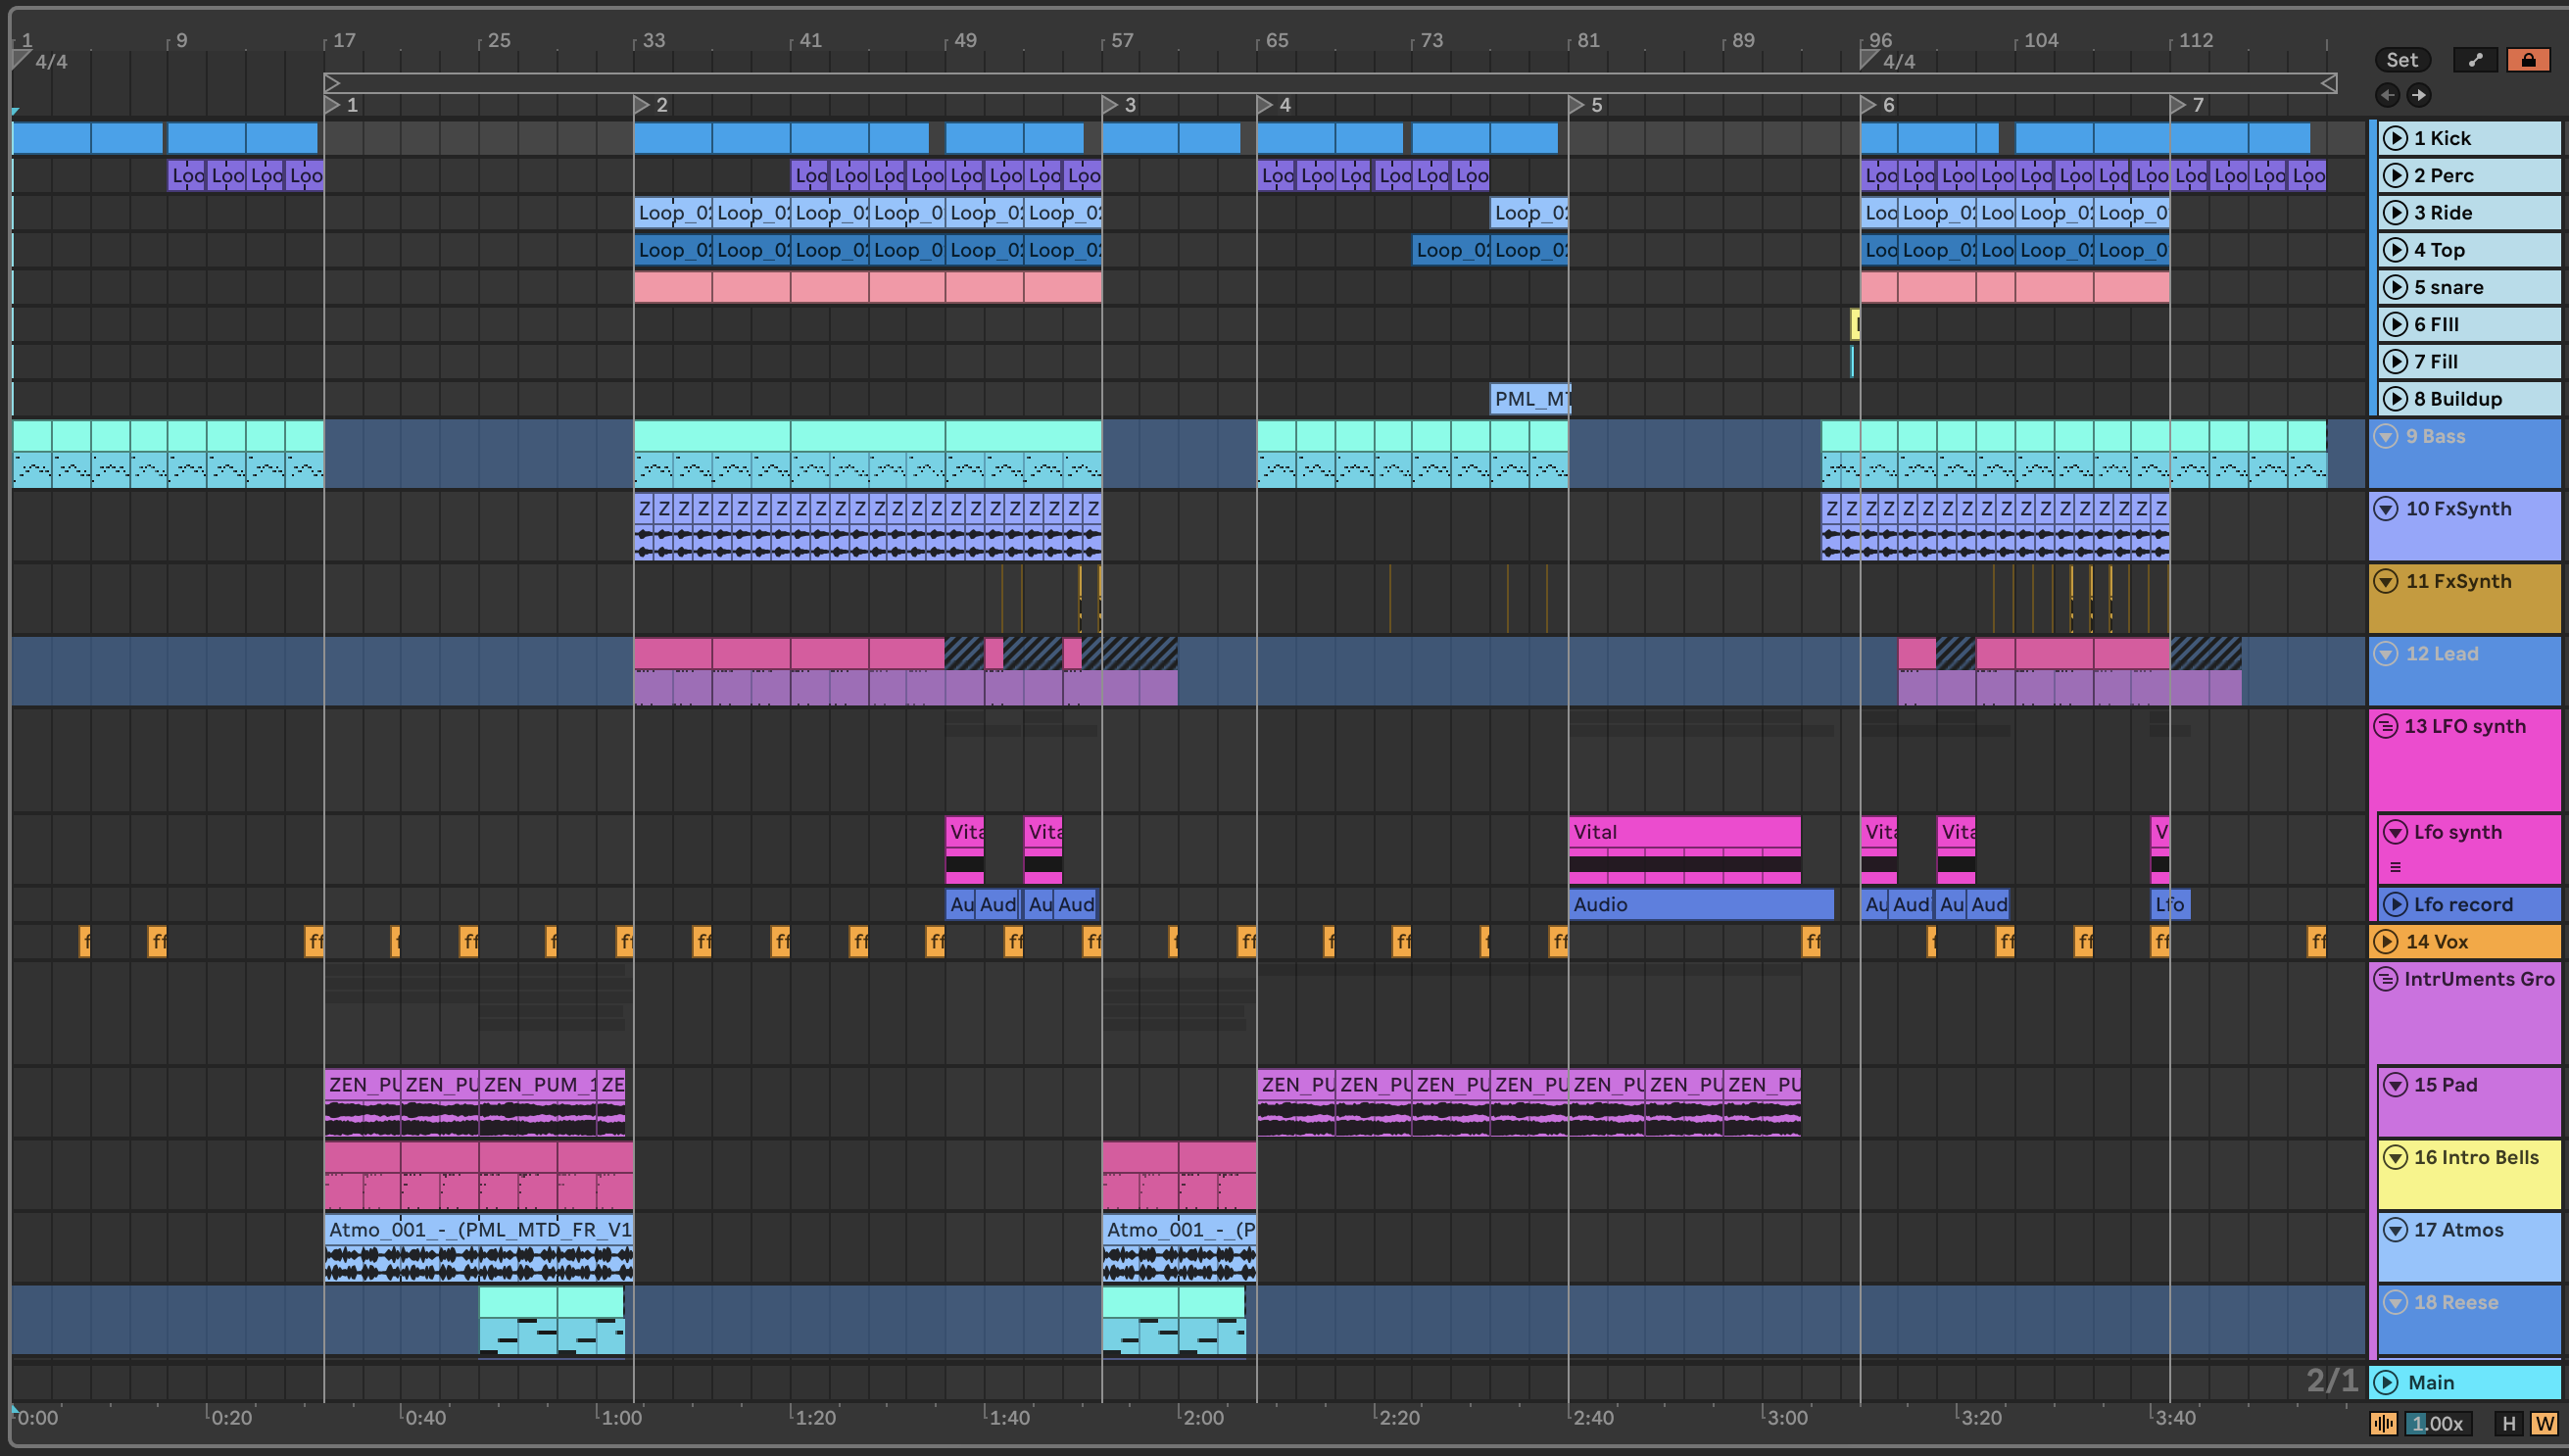Toggle Optimize Arrangement Width W button
Image resolution: width=2569 pixels, height=1456 pixels.
(2544, 1423)
